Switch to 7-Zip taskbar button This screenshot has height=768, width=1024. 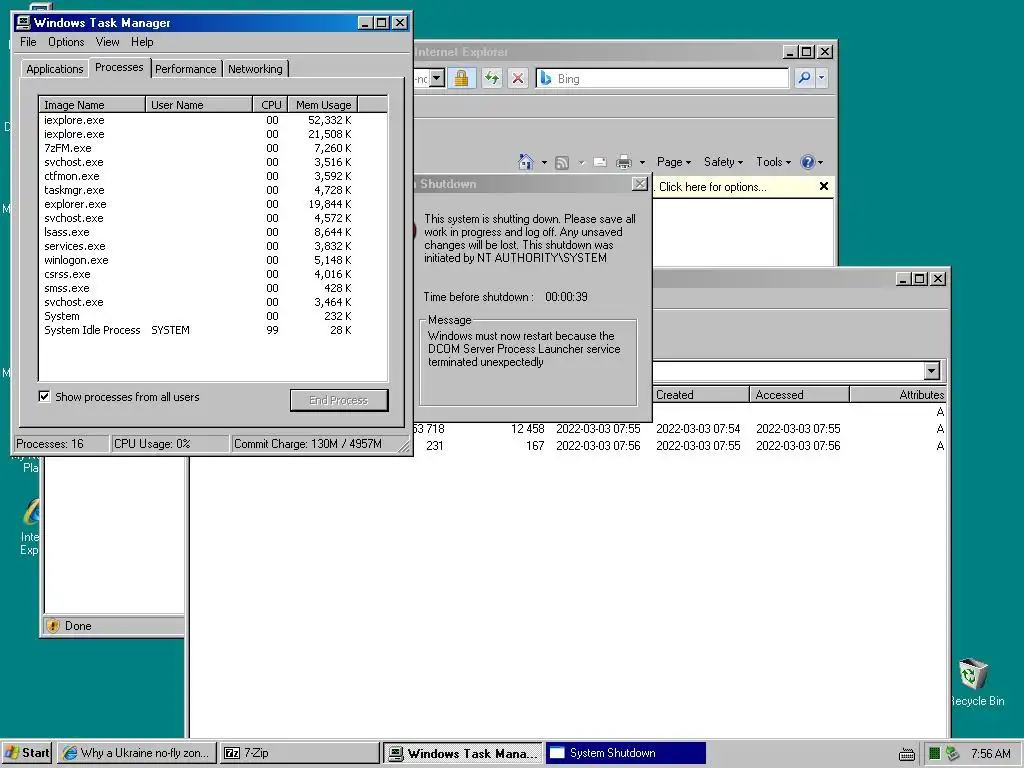click(x=299, y=753)
